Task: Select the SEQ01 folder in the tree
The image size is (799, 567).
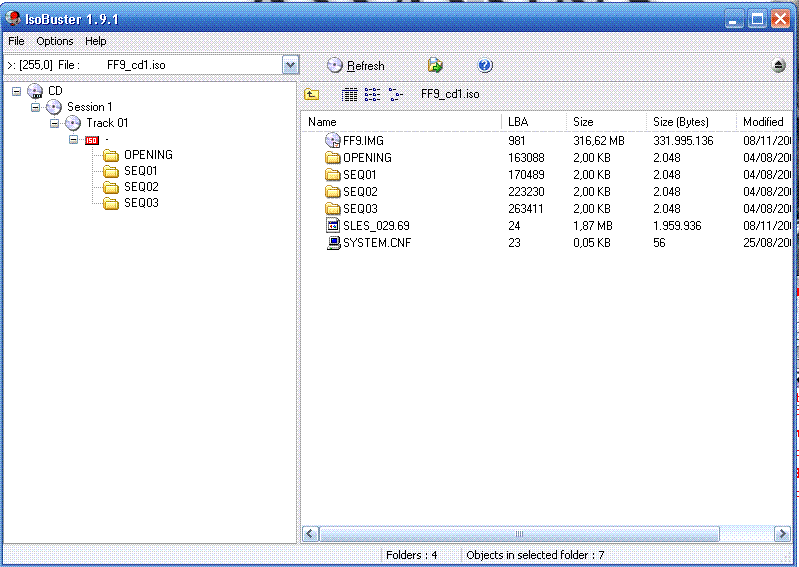Action: click(130, 171)
